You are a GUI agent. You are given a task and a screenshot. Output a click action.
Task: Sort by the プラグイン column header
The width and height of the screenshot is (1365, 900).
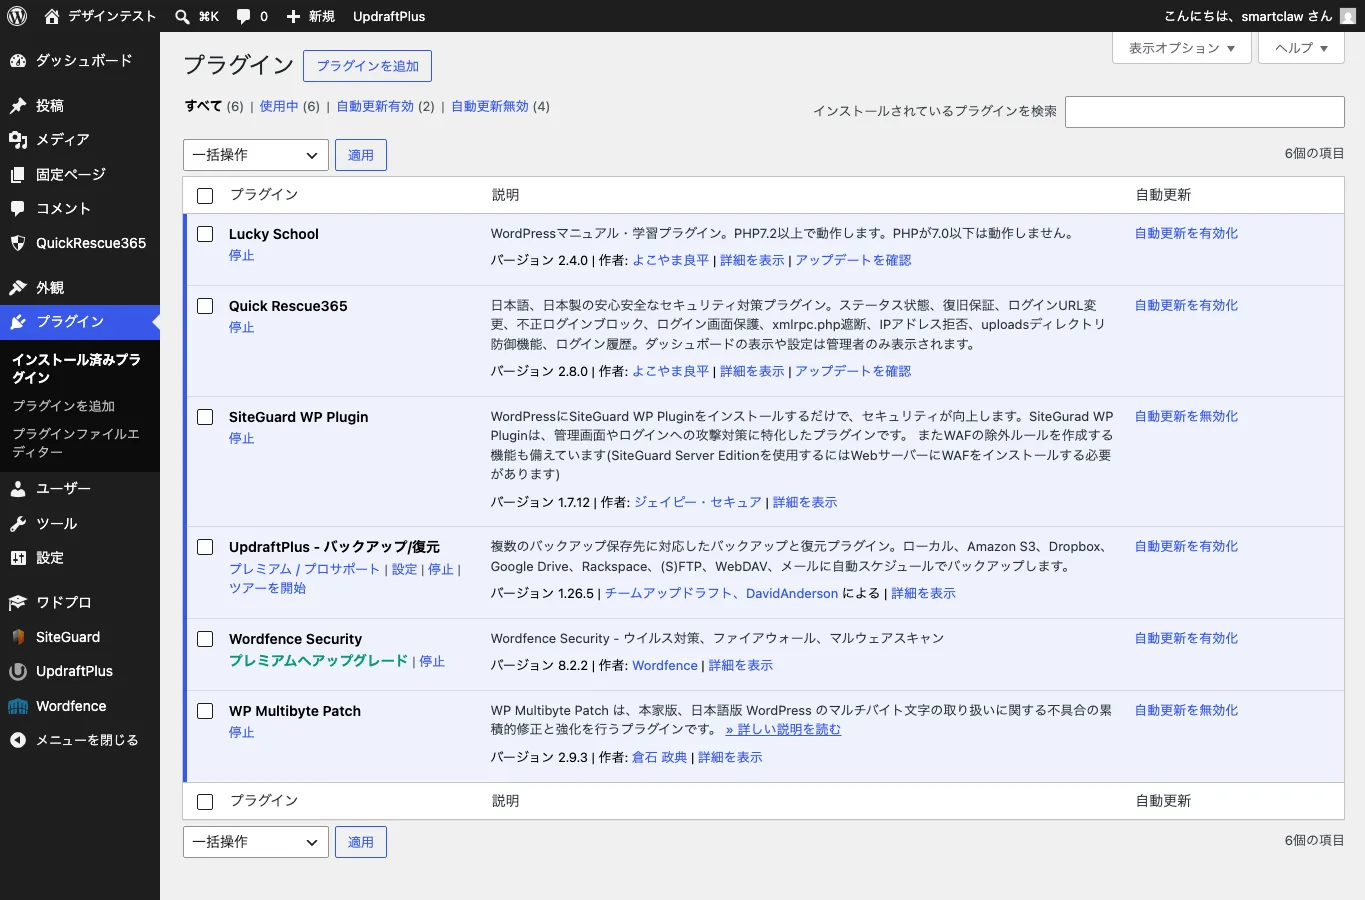(x=264, y=195)
